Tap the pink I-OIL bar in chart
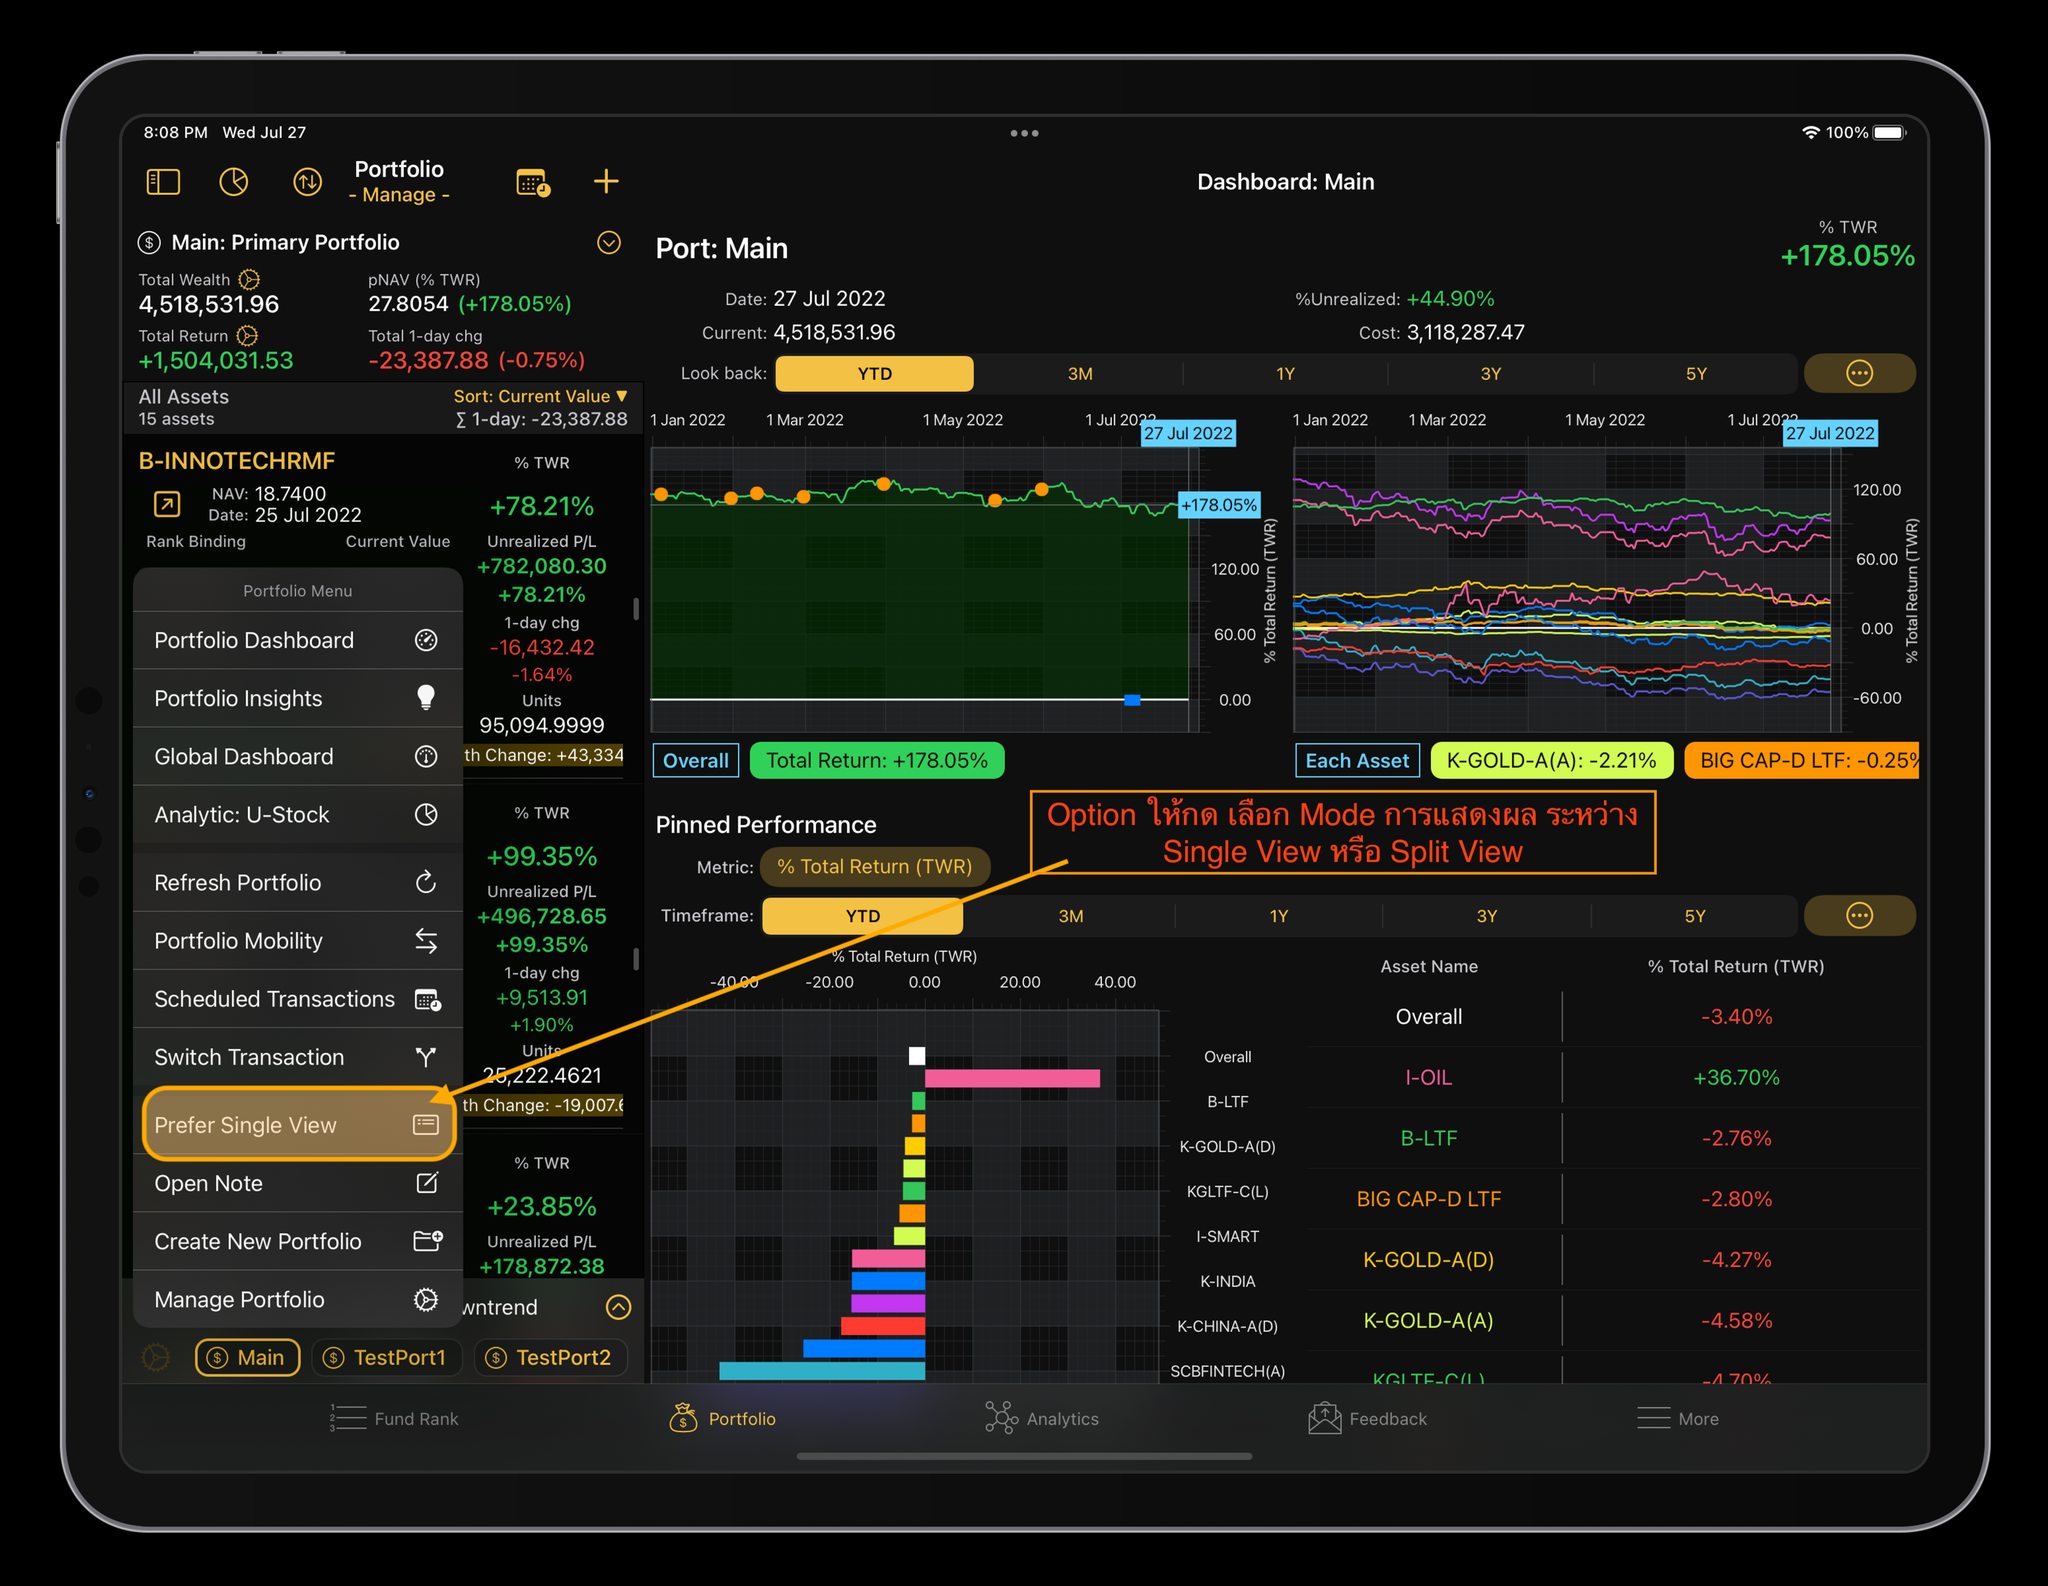 click(1012, 1078)
